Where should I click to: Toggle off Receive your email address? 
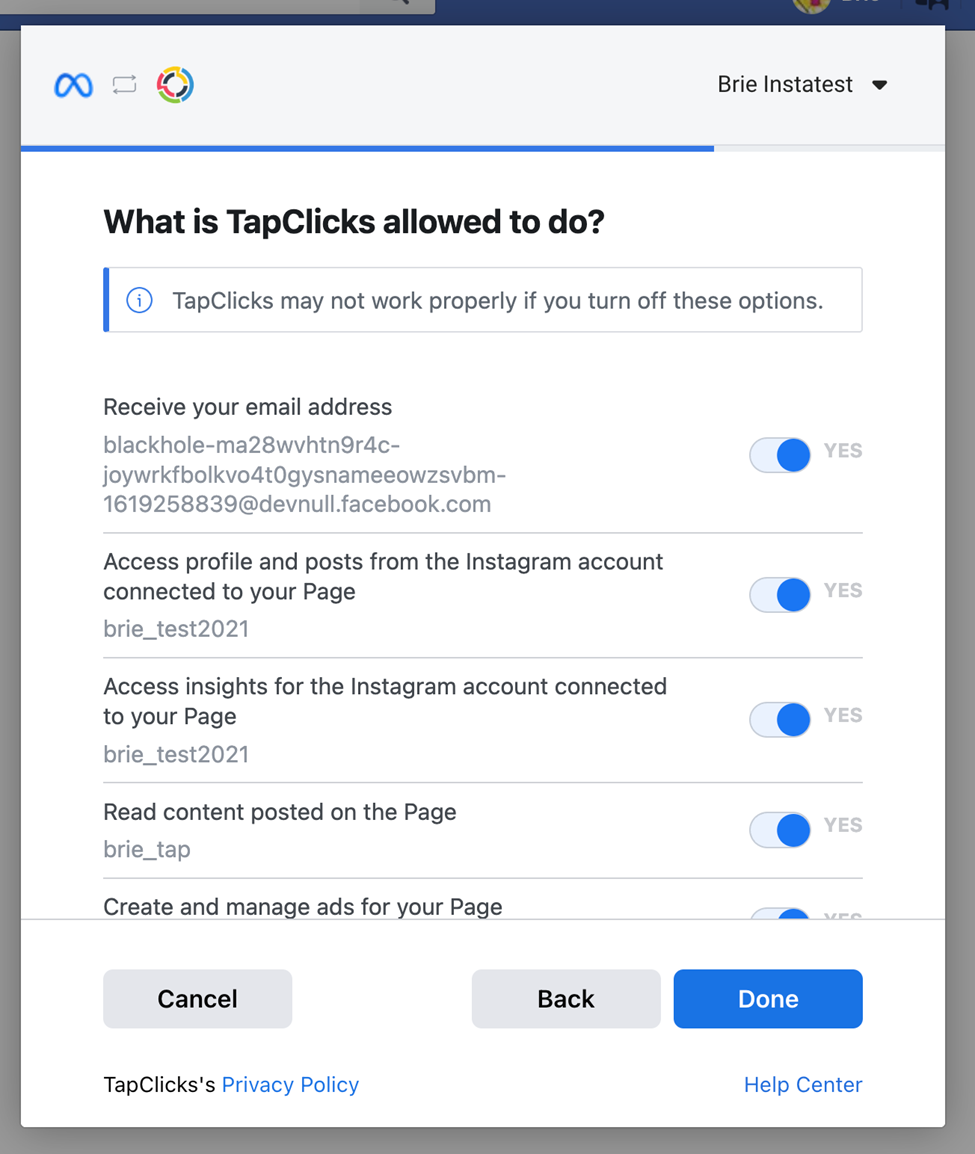[780, 455]
